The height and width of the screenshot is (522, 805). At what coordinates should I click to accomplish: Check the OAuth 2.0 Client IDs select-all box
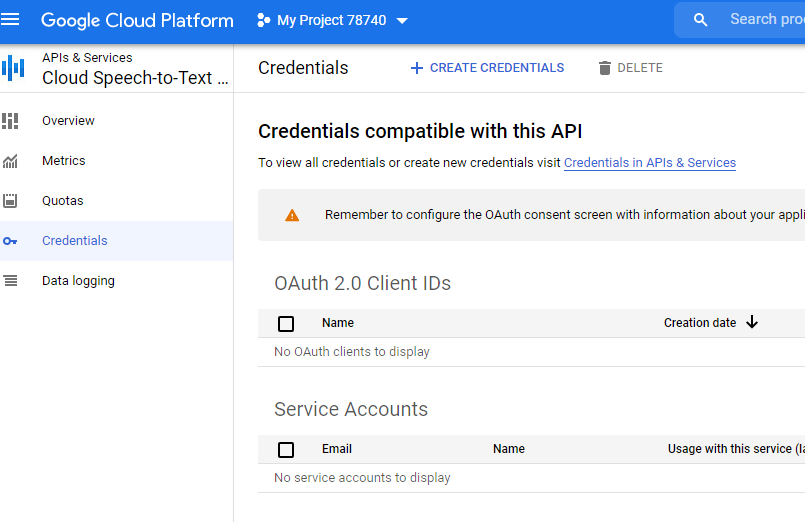click(x=286, y=324)
